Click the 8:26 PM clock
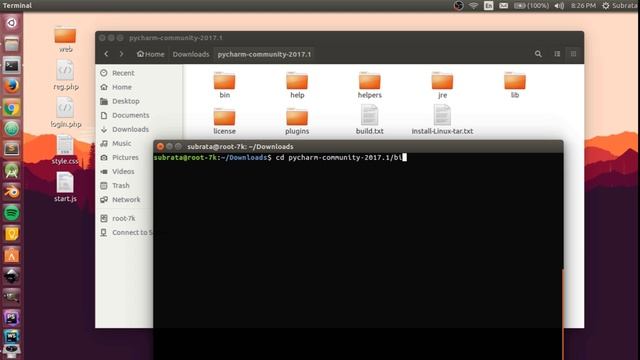640x360 pixels. (583, 5)
